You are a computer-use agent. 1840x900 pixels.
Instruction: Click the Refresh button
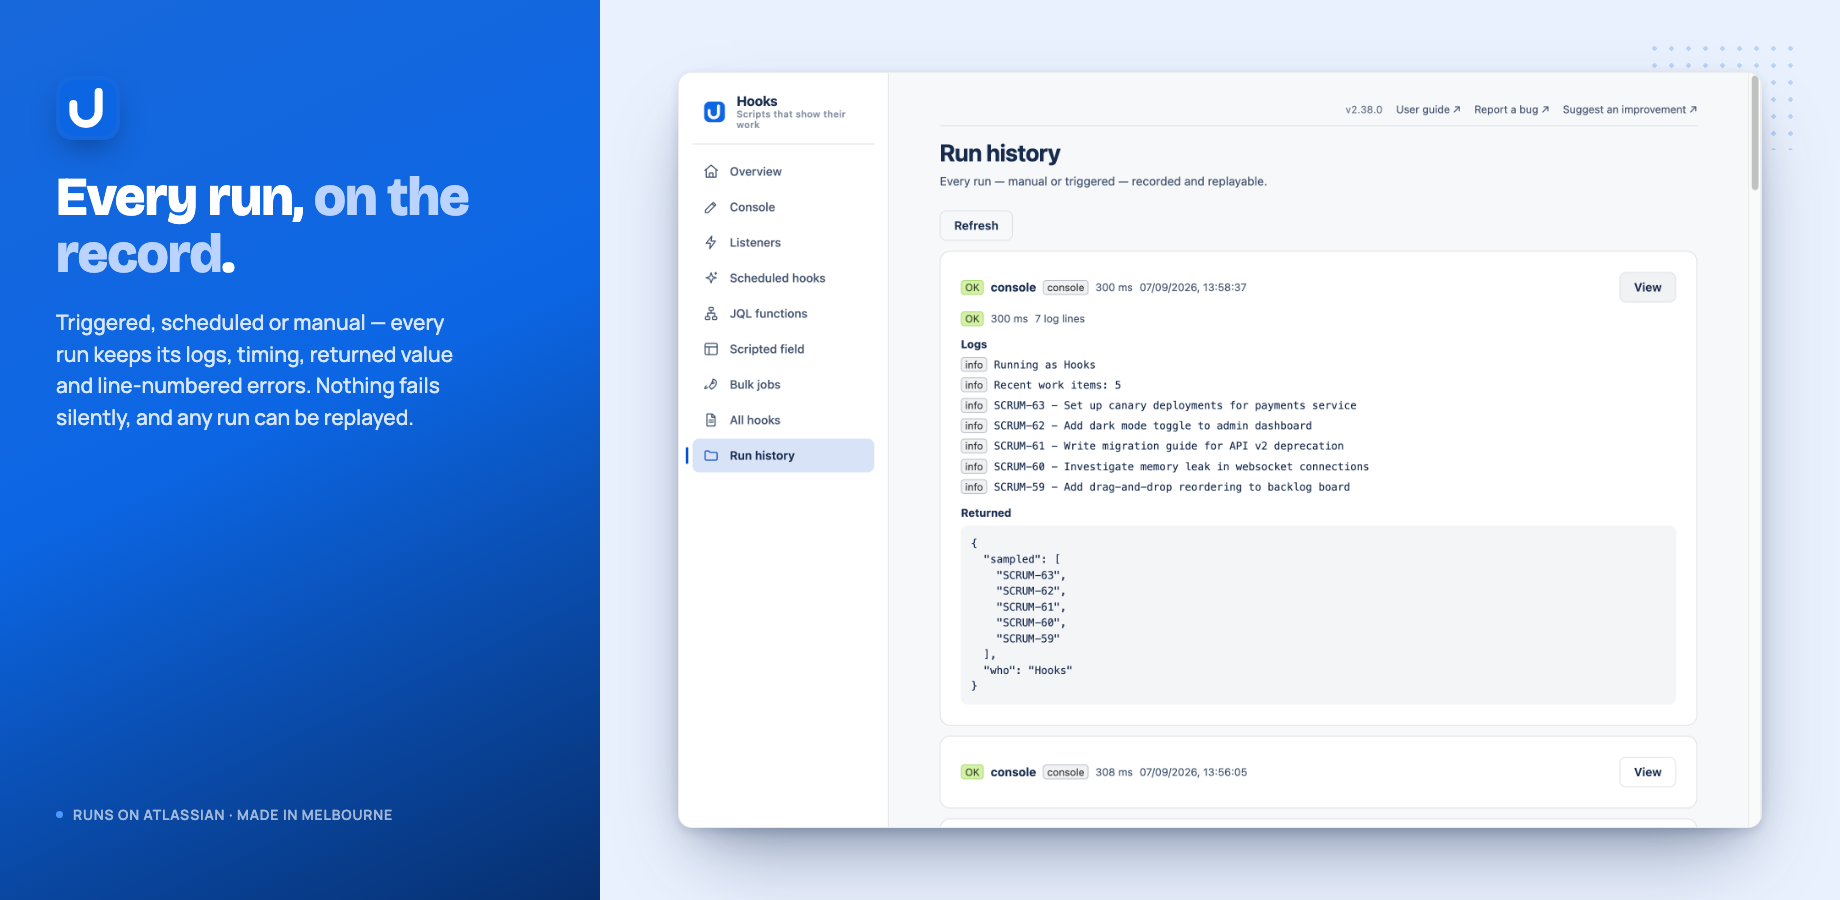click(976, 226)
